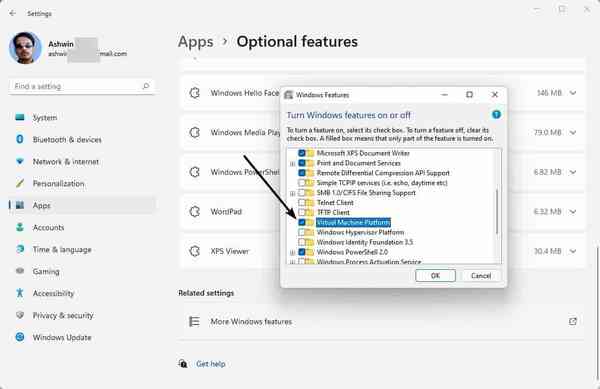The width and height of the screenshot is (600, 389).
Task: Click the Windows Identity Foundation 3.5 folder icon
Action: pyautogui.click(x=310, y=242)
